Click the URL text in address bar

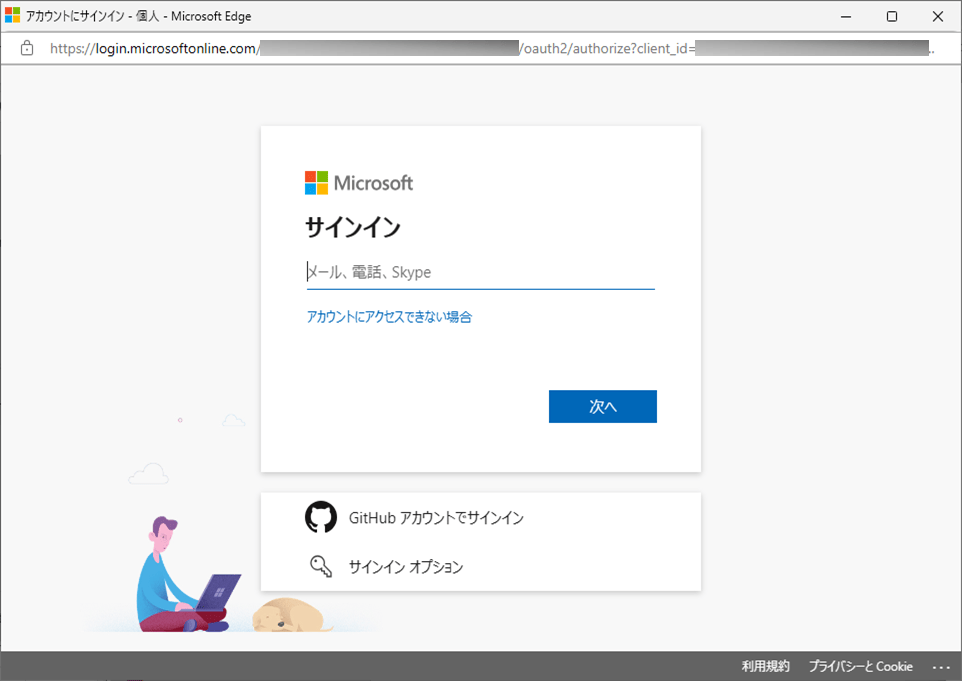click(x=492, y=48)
